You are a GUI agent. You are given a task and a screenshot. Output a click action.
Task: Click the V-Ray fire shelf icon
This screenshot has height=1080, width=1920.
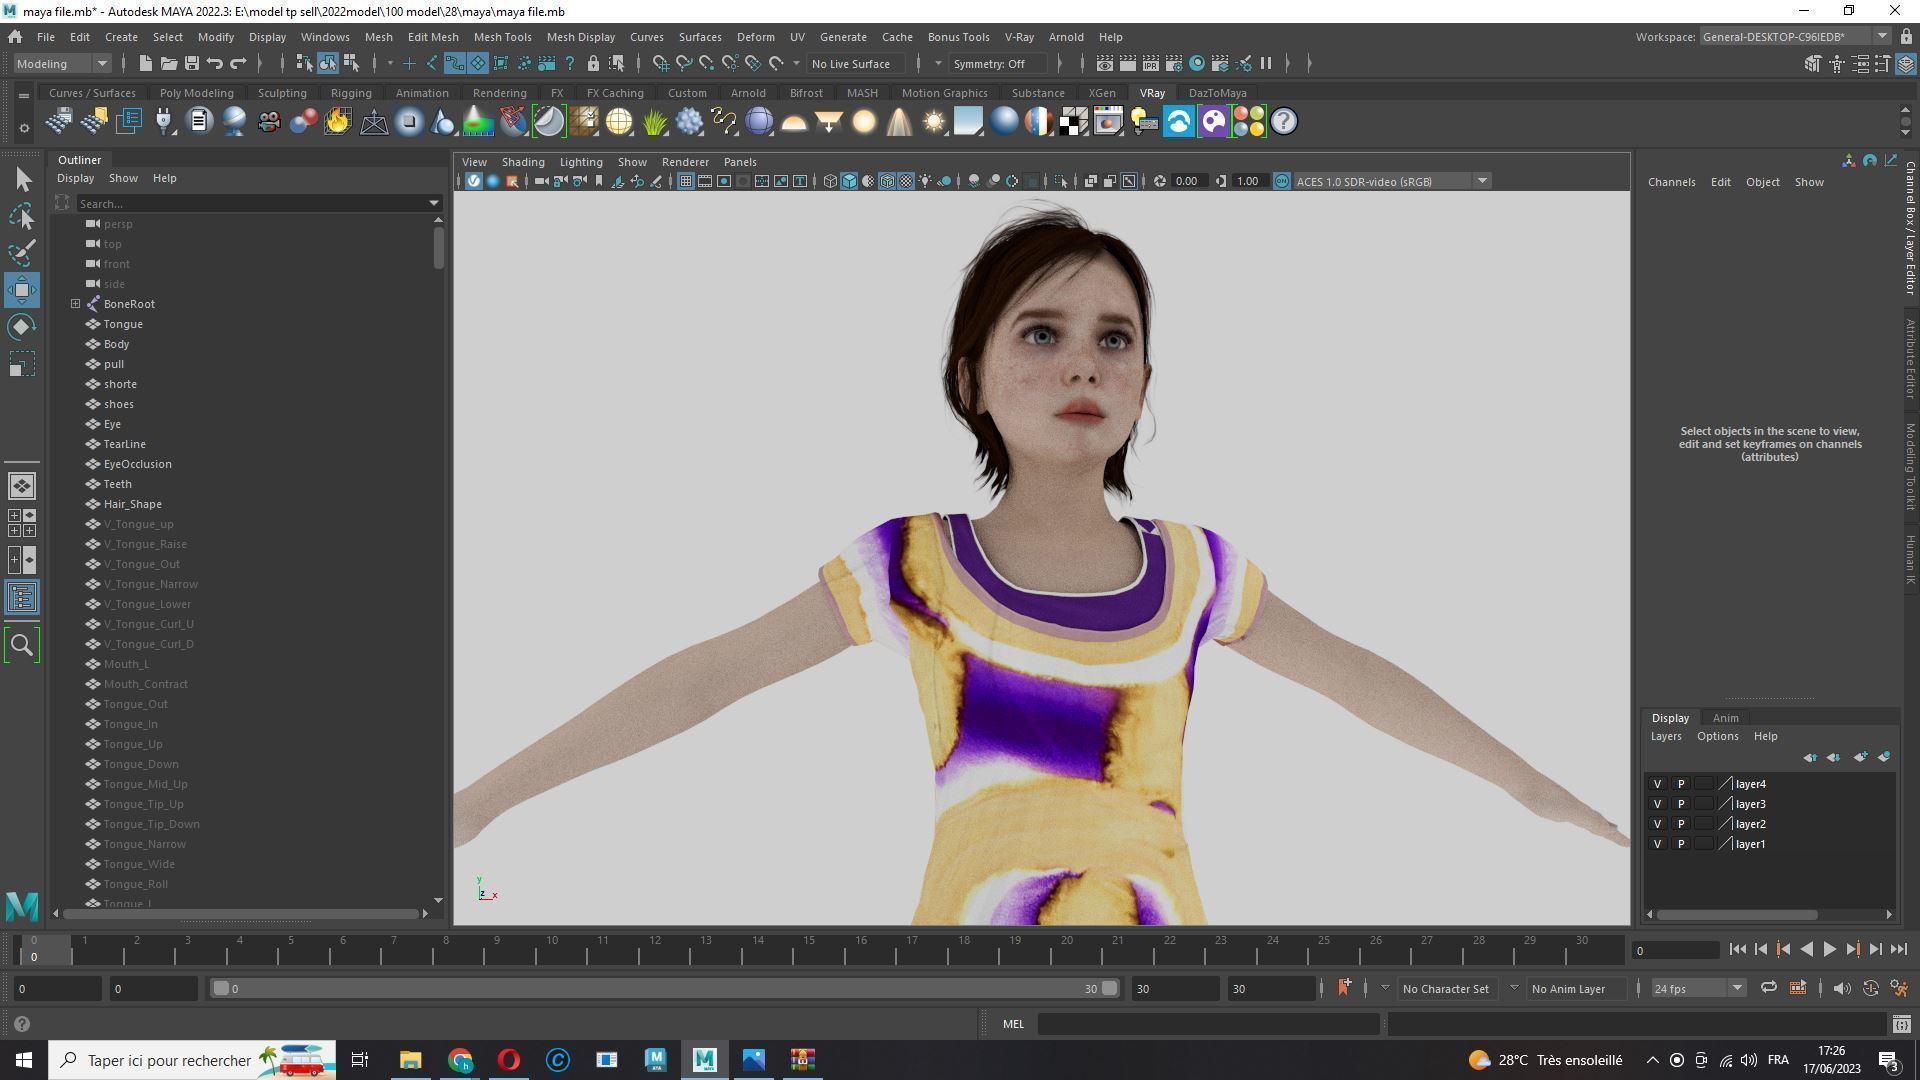[x=338, y=122]
